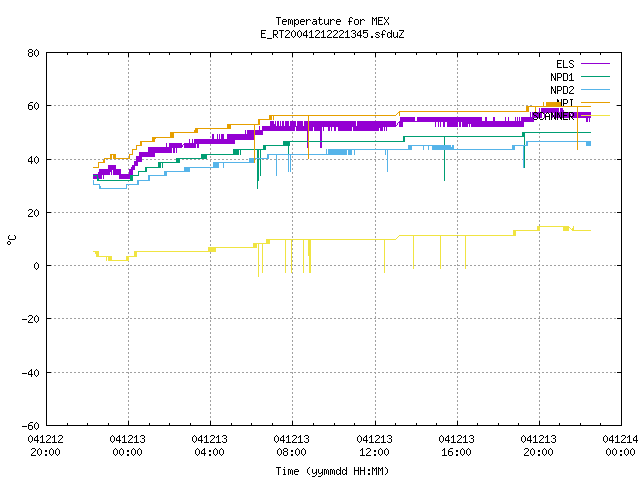
Task: Click the x-axis label 041213 04:00
Action: point(210,446)
